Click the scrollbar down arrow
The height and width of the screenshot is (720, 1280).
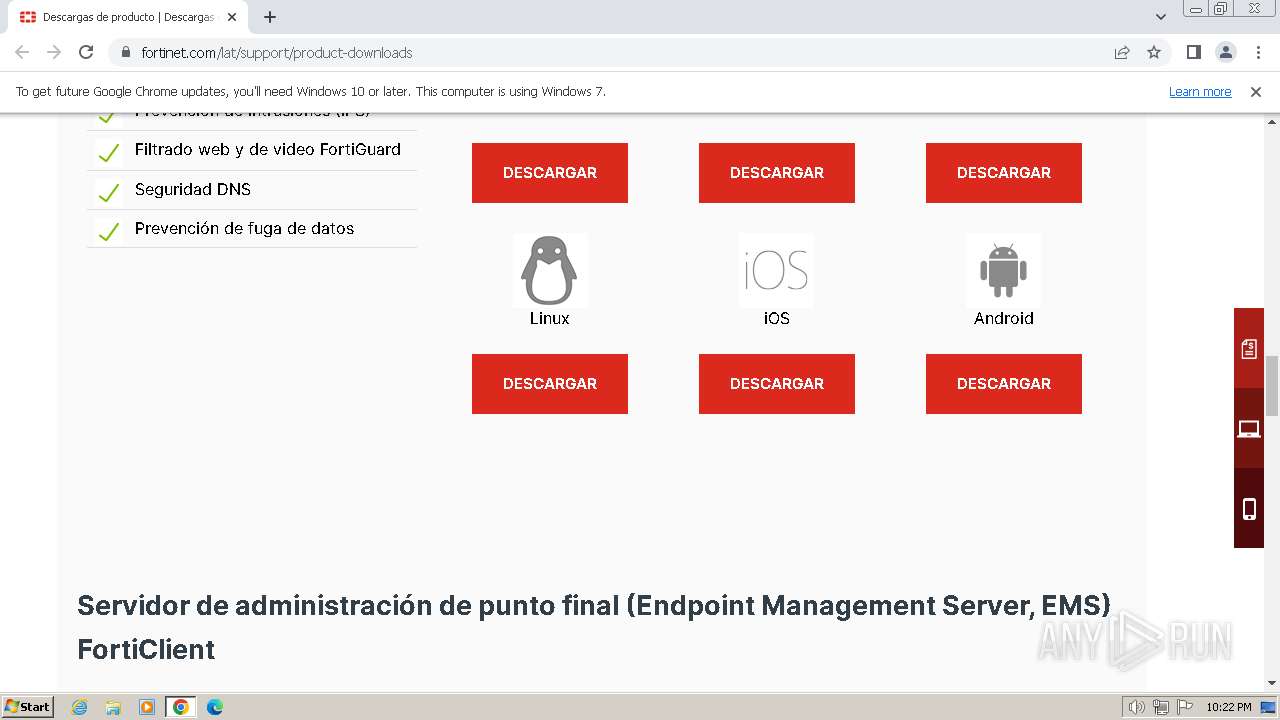click(x=1272, y=684)
